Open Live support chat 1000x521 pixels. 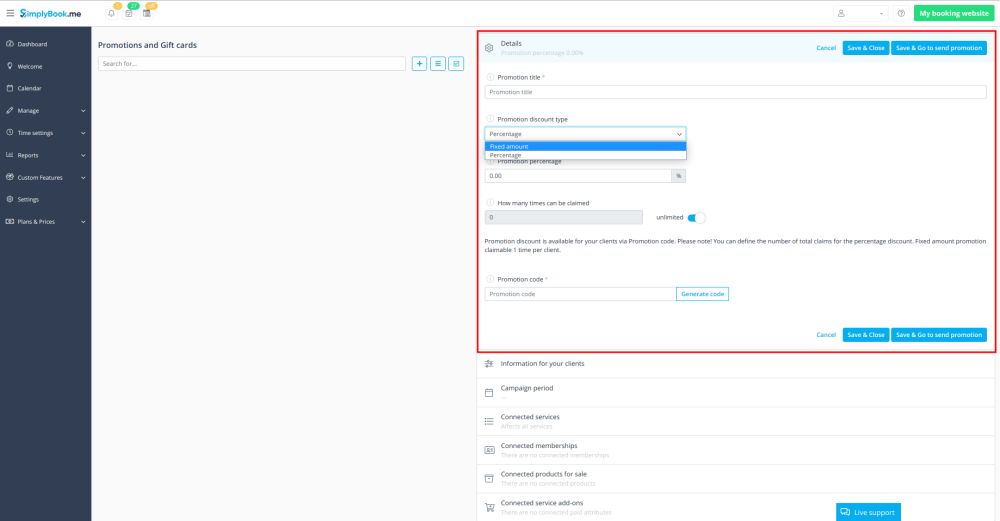(868, 512)
